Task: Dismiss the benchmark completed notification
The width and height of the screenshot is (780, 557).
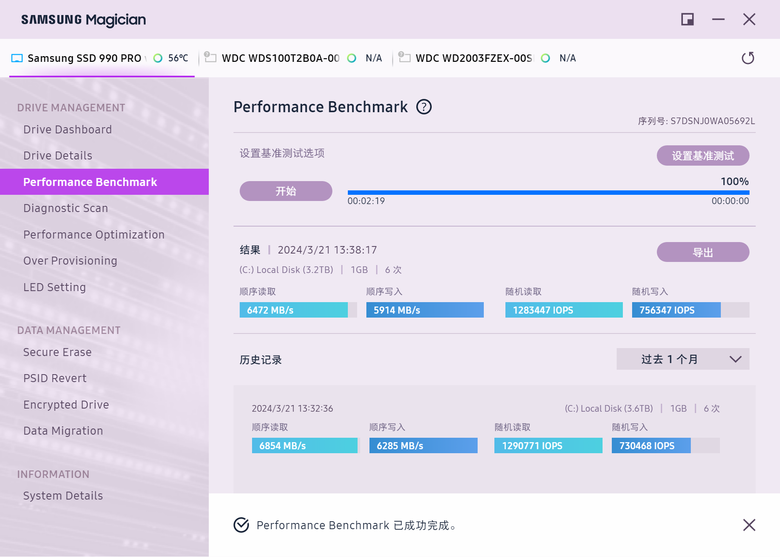Action: 749,525
